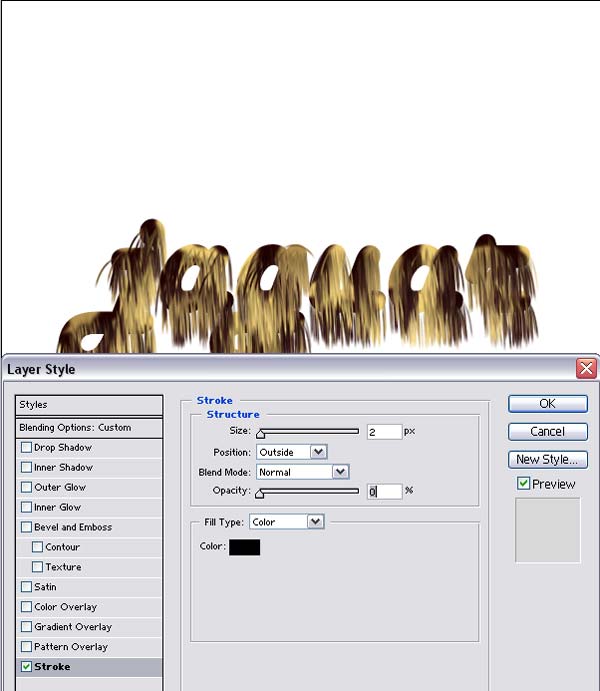Check the Texture option box
600x691 pixels.
pos(37,567)
